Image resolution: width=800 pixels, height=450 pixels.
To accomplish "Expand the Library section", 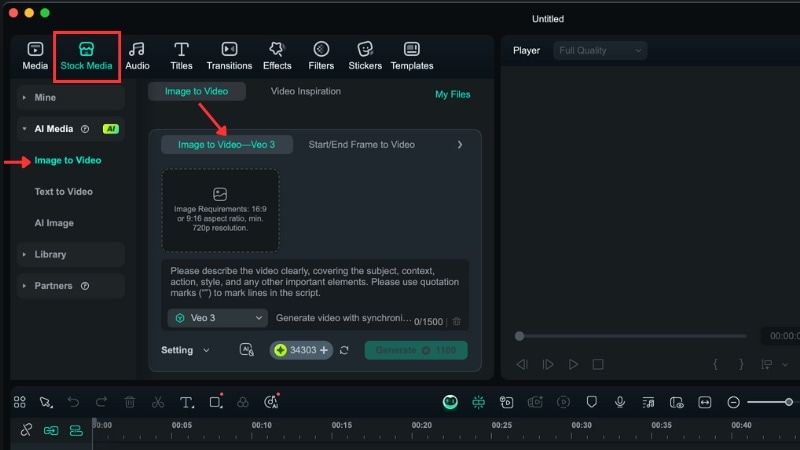I will (x=71, y=254).
